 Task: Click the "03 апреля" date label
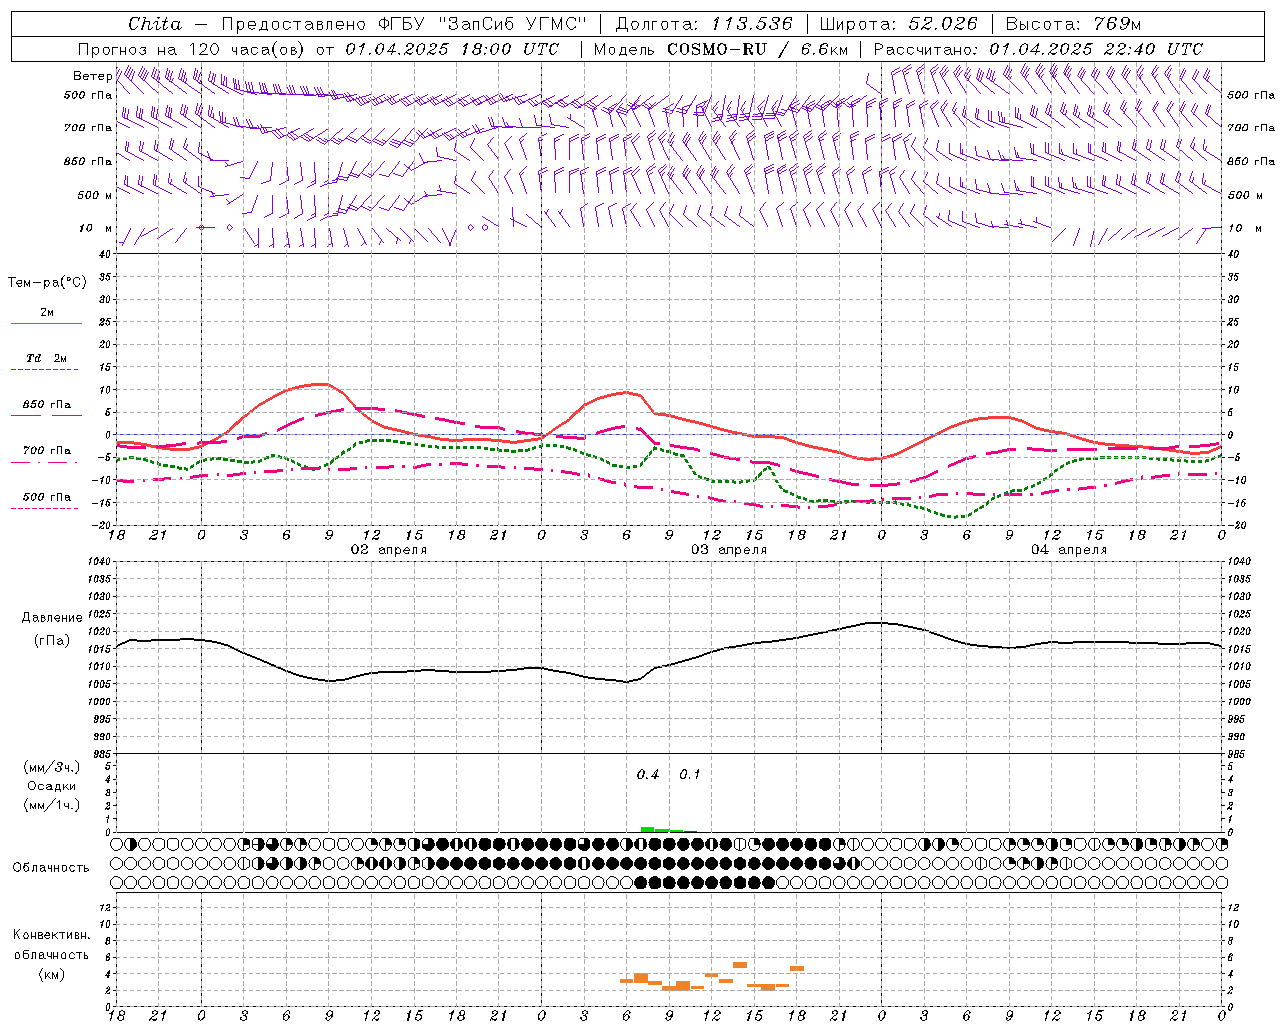(729, 550)
